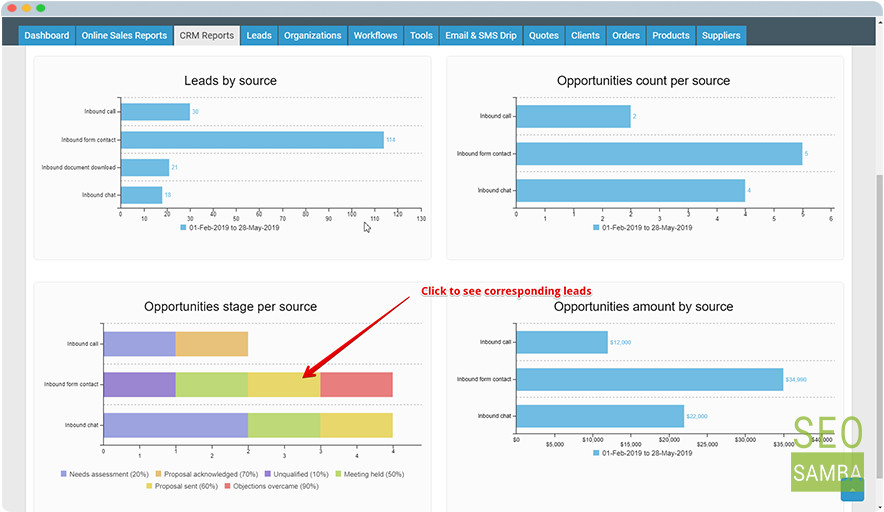884x512 pixels.
Task: Click the Opportunities count date range legend marker
Action: pyautogui.click(x=596, y=228)
